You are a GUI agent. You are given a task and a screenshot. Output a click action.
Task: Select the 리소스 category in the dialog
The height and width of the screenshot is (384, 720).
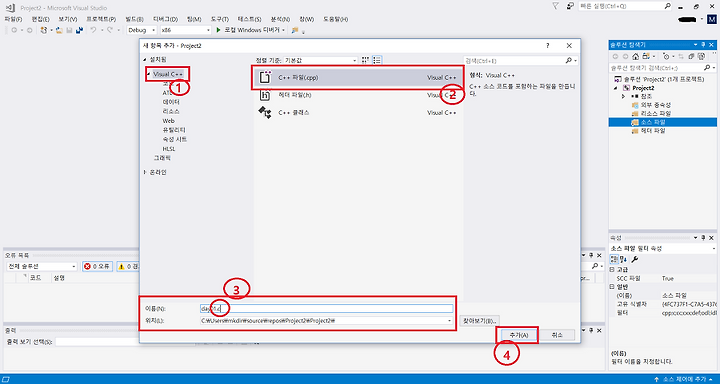171,112
